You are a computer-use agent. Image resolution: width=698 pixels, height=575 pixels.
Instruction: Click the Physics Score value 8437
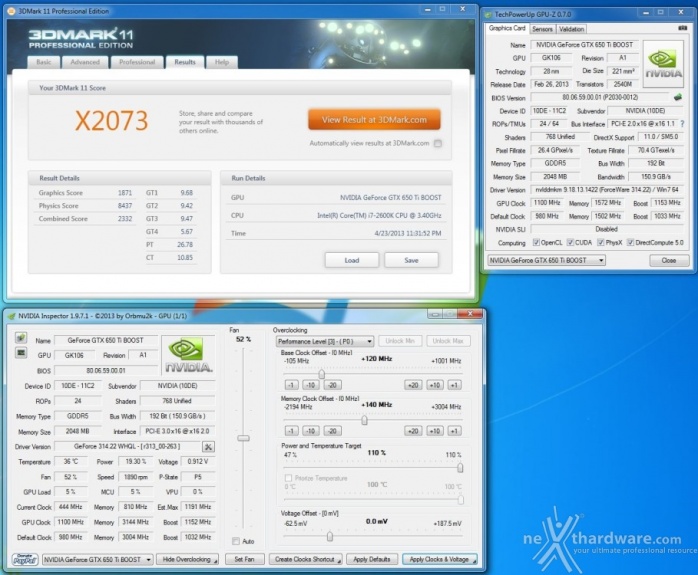click(x=125, y=206)
